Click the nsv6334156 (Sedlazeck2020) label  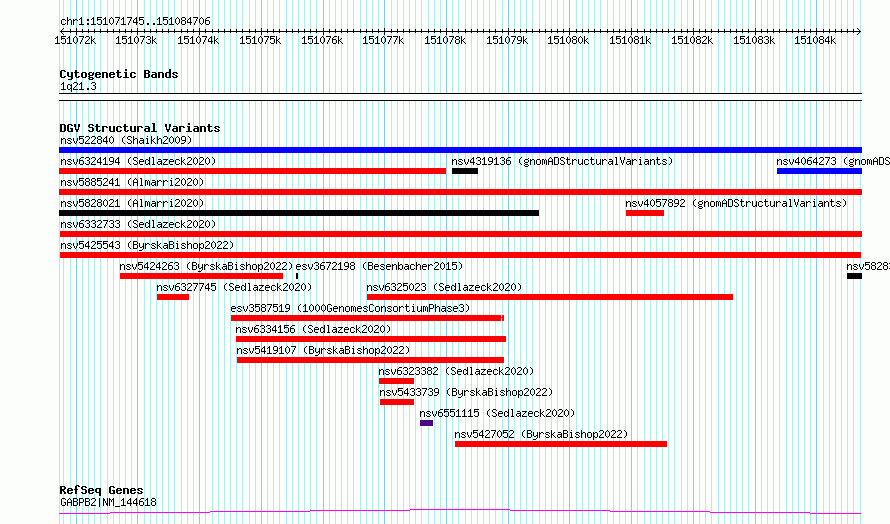(x=313, y=329)
